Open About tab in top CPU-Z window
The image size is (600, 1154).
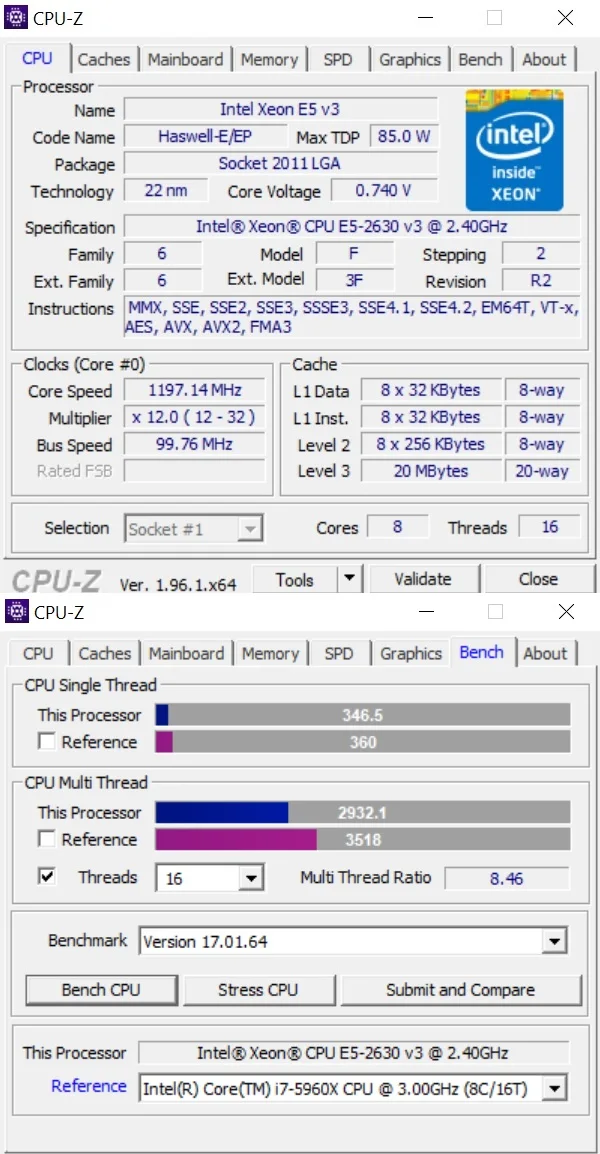point(544,60)
